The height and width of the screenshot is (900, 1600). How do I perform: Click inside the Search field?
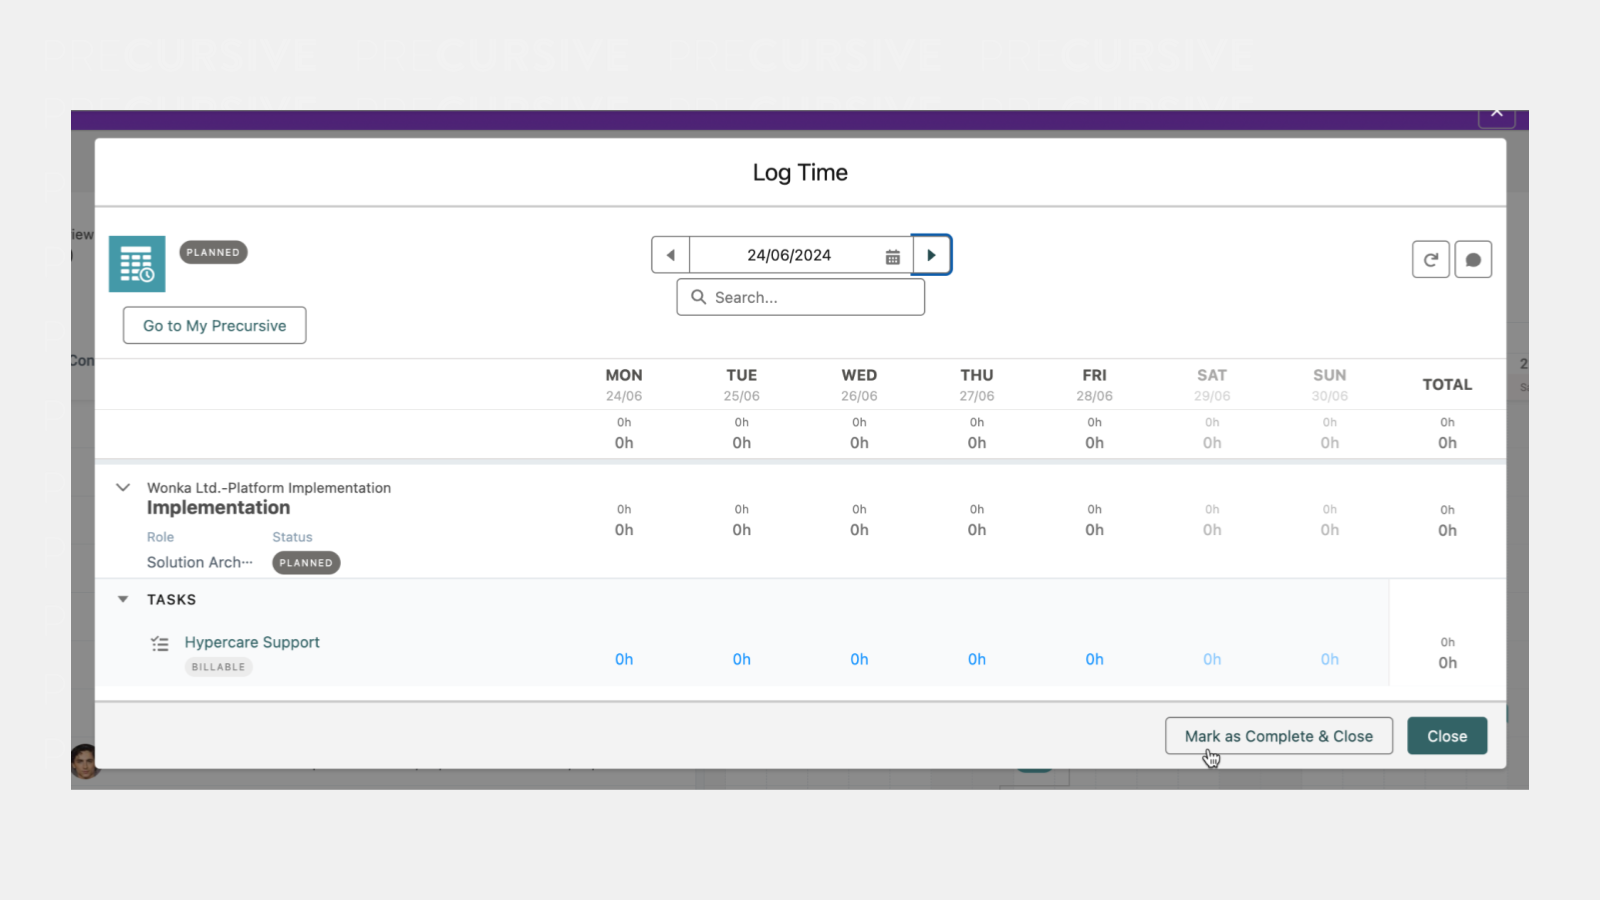pyautogui.click(x=800, y=297)
